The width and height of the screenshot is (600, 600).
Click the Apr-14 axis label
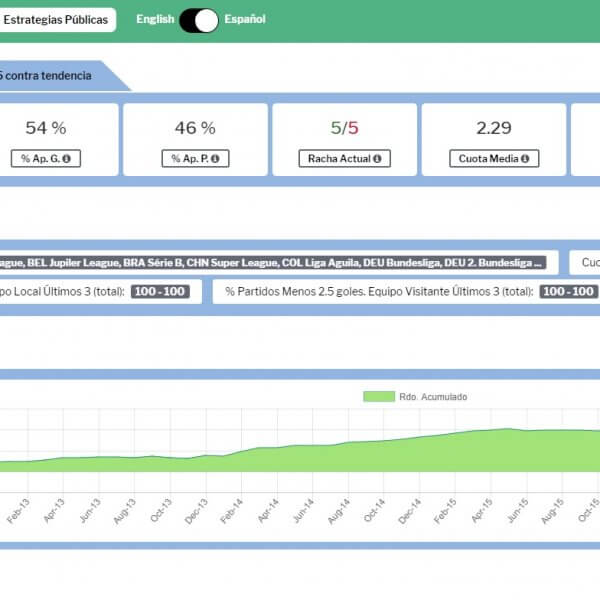[x=268, y=511]
